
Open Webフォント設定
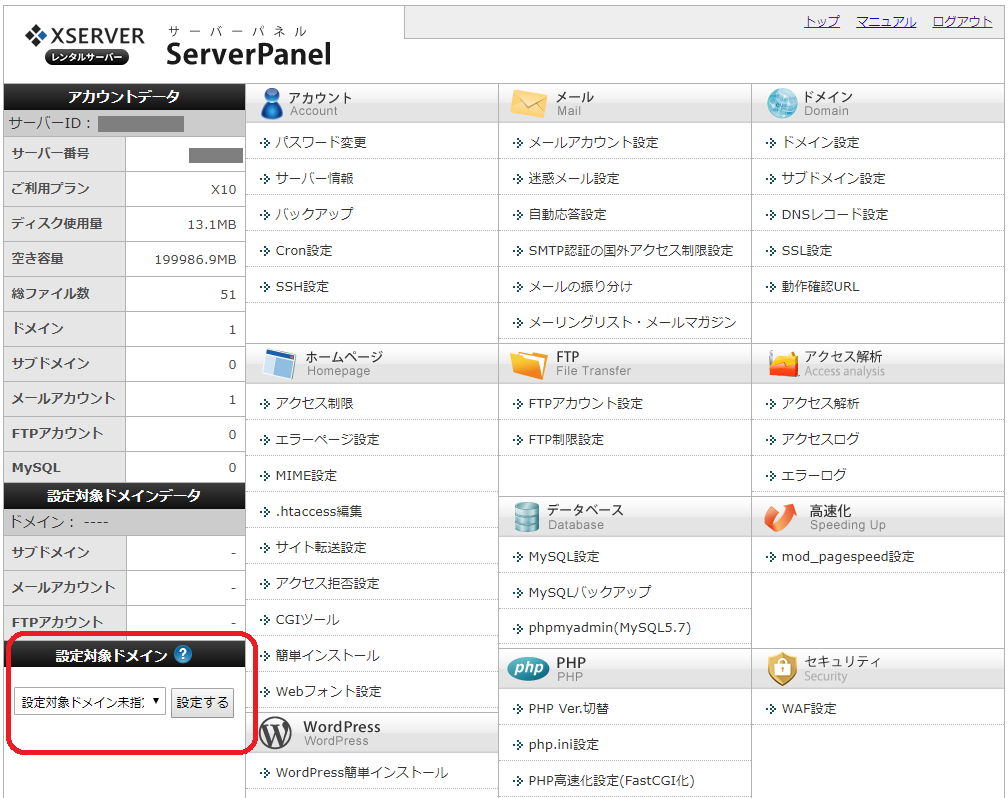[328, 691]
